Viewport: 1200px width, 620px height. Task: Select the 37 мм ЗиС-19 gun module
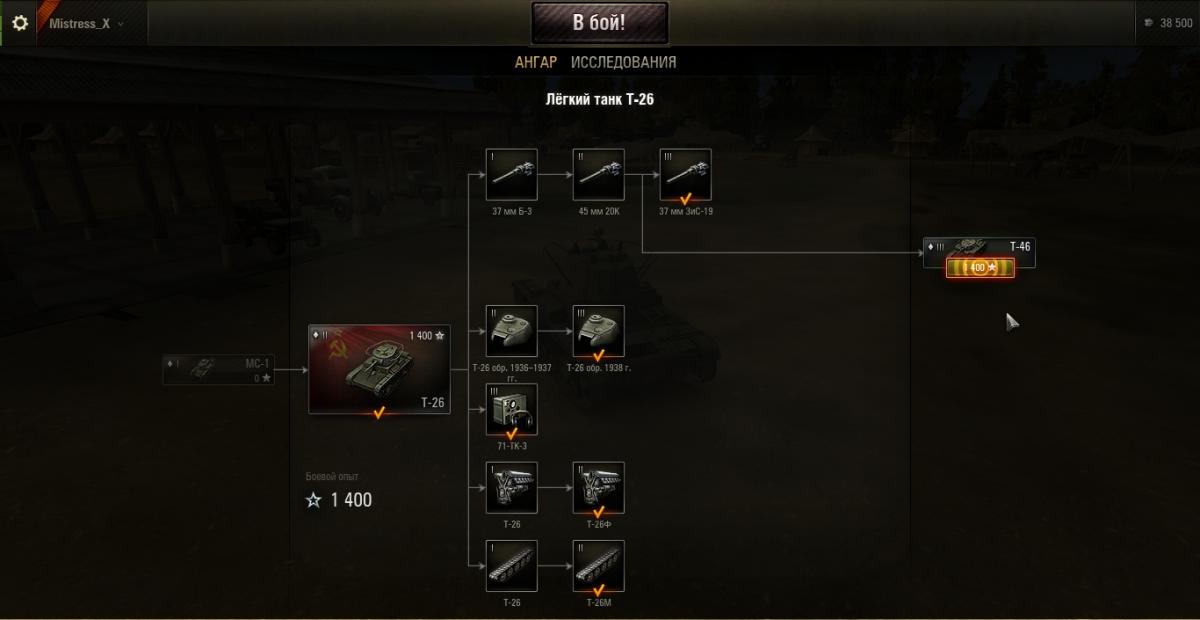pyautogui.click(x=686, y=175)
